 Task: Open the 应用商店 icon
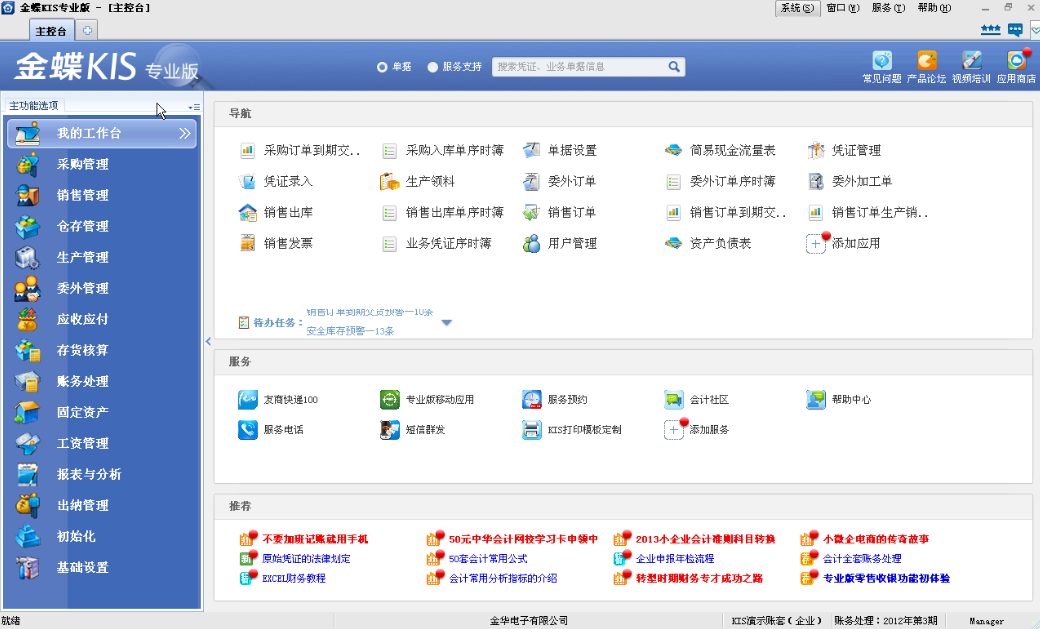coord(1016,62)
